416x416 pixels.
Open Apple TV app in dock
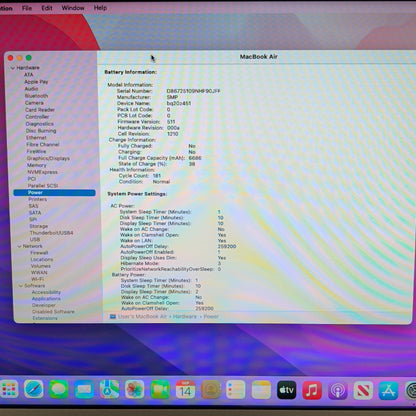point(287,390)
